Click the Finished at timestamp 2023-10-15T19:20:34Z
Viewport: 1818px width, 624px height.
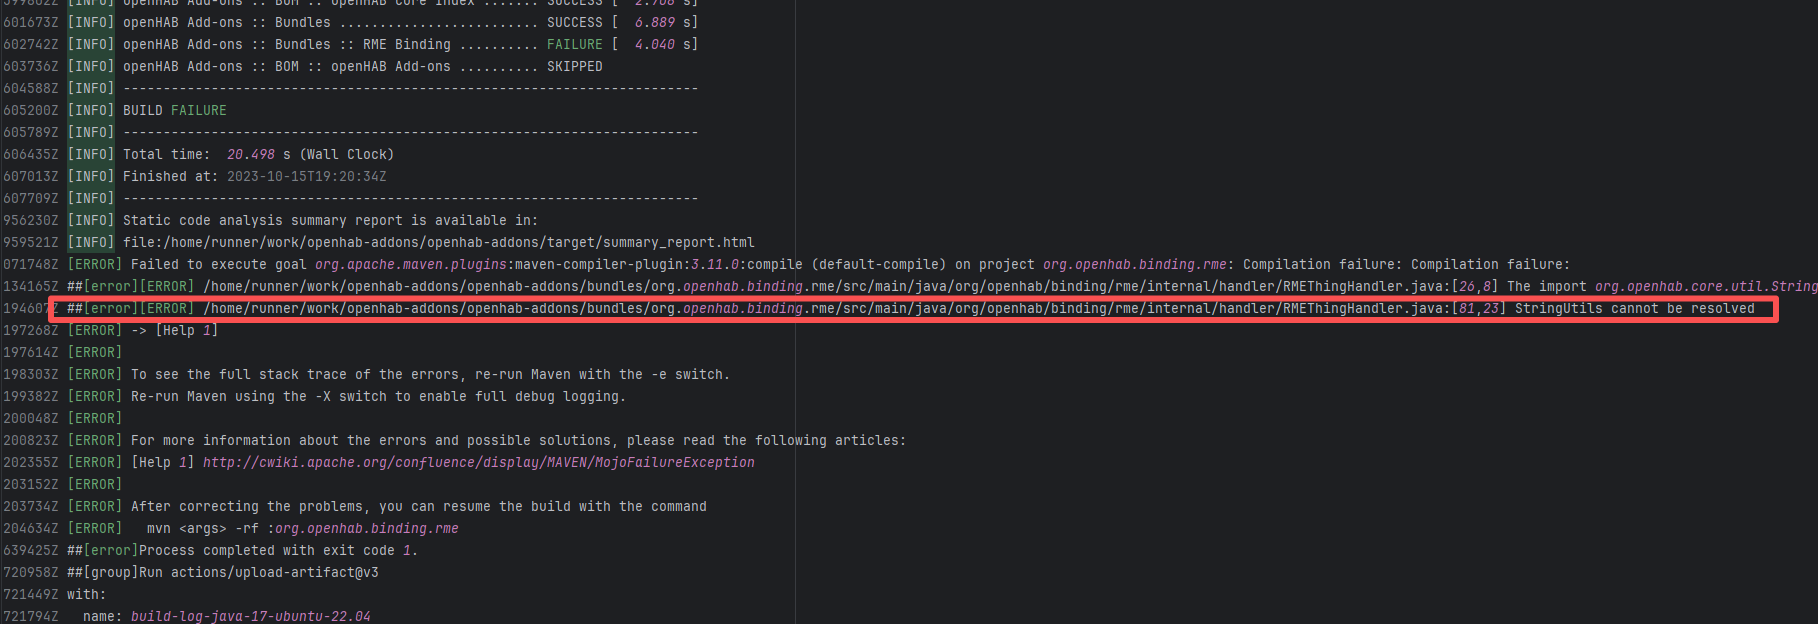pyautogui.click(x=306, y=176)
